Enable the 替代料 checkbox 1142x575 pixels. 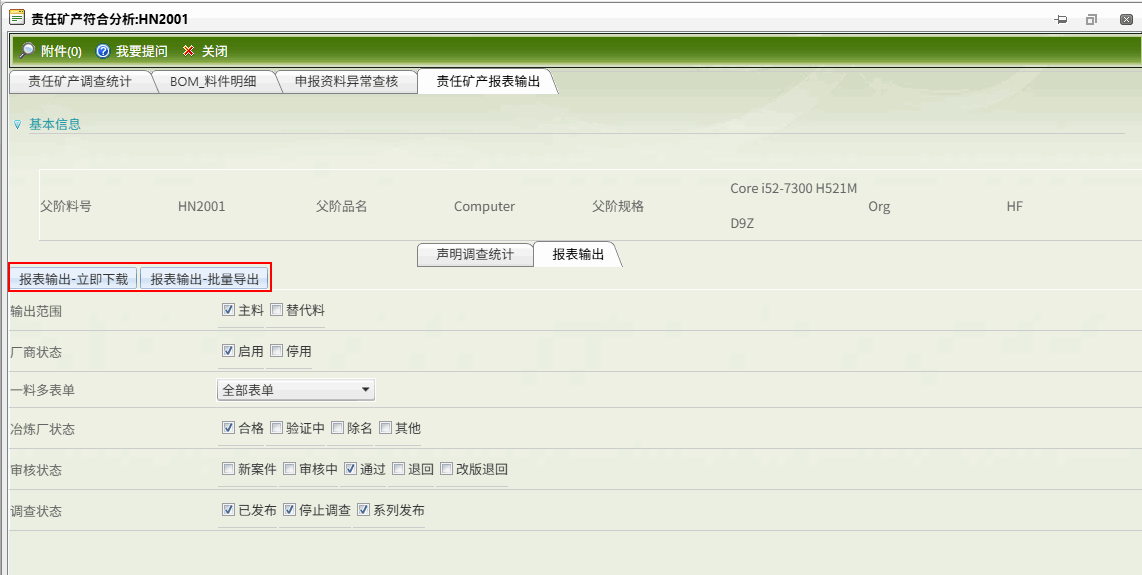click(277, 310)
